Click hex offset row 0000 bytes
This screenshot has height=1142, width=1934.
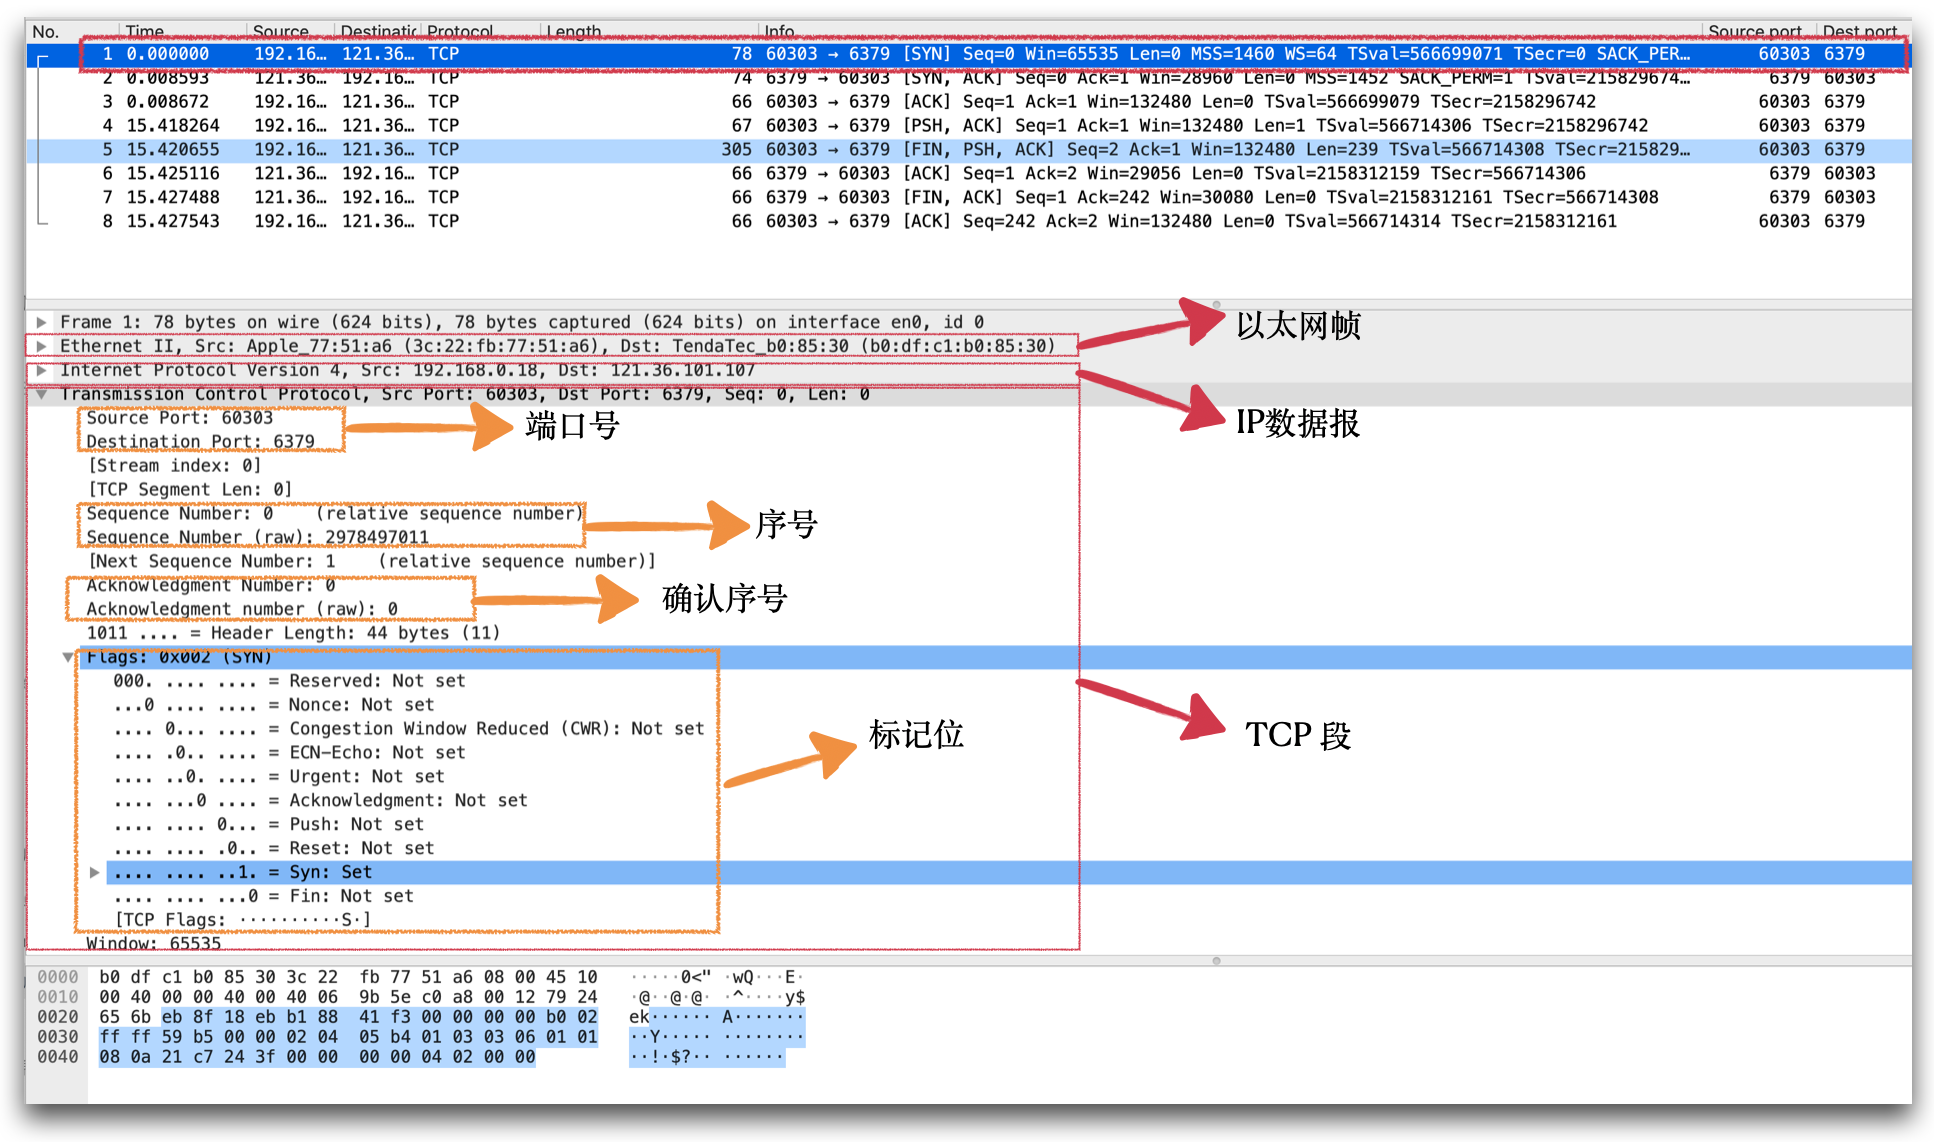[x=348, y=978]
